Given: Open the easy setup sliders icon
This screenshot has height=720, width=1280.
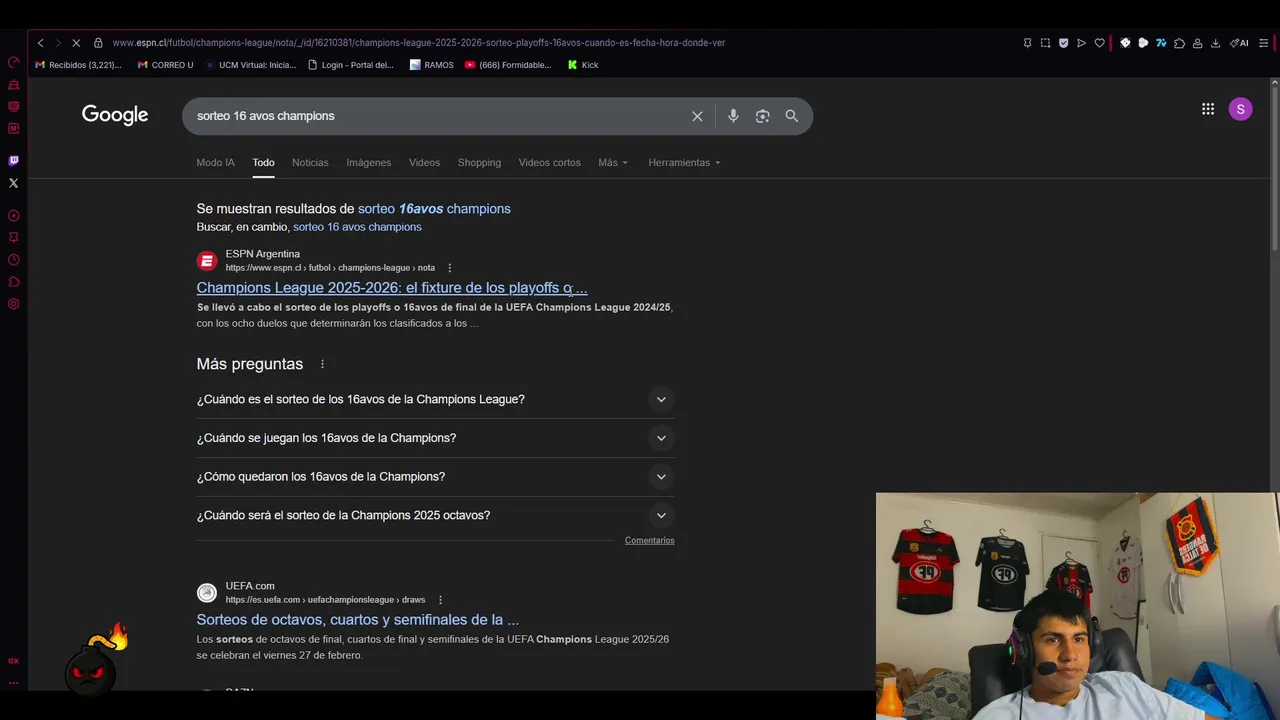Looking at the screenshot, I should click(1264, 43).
